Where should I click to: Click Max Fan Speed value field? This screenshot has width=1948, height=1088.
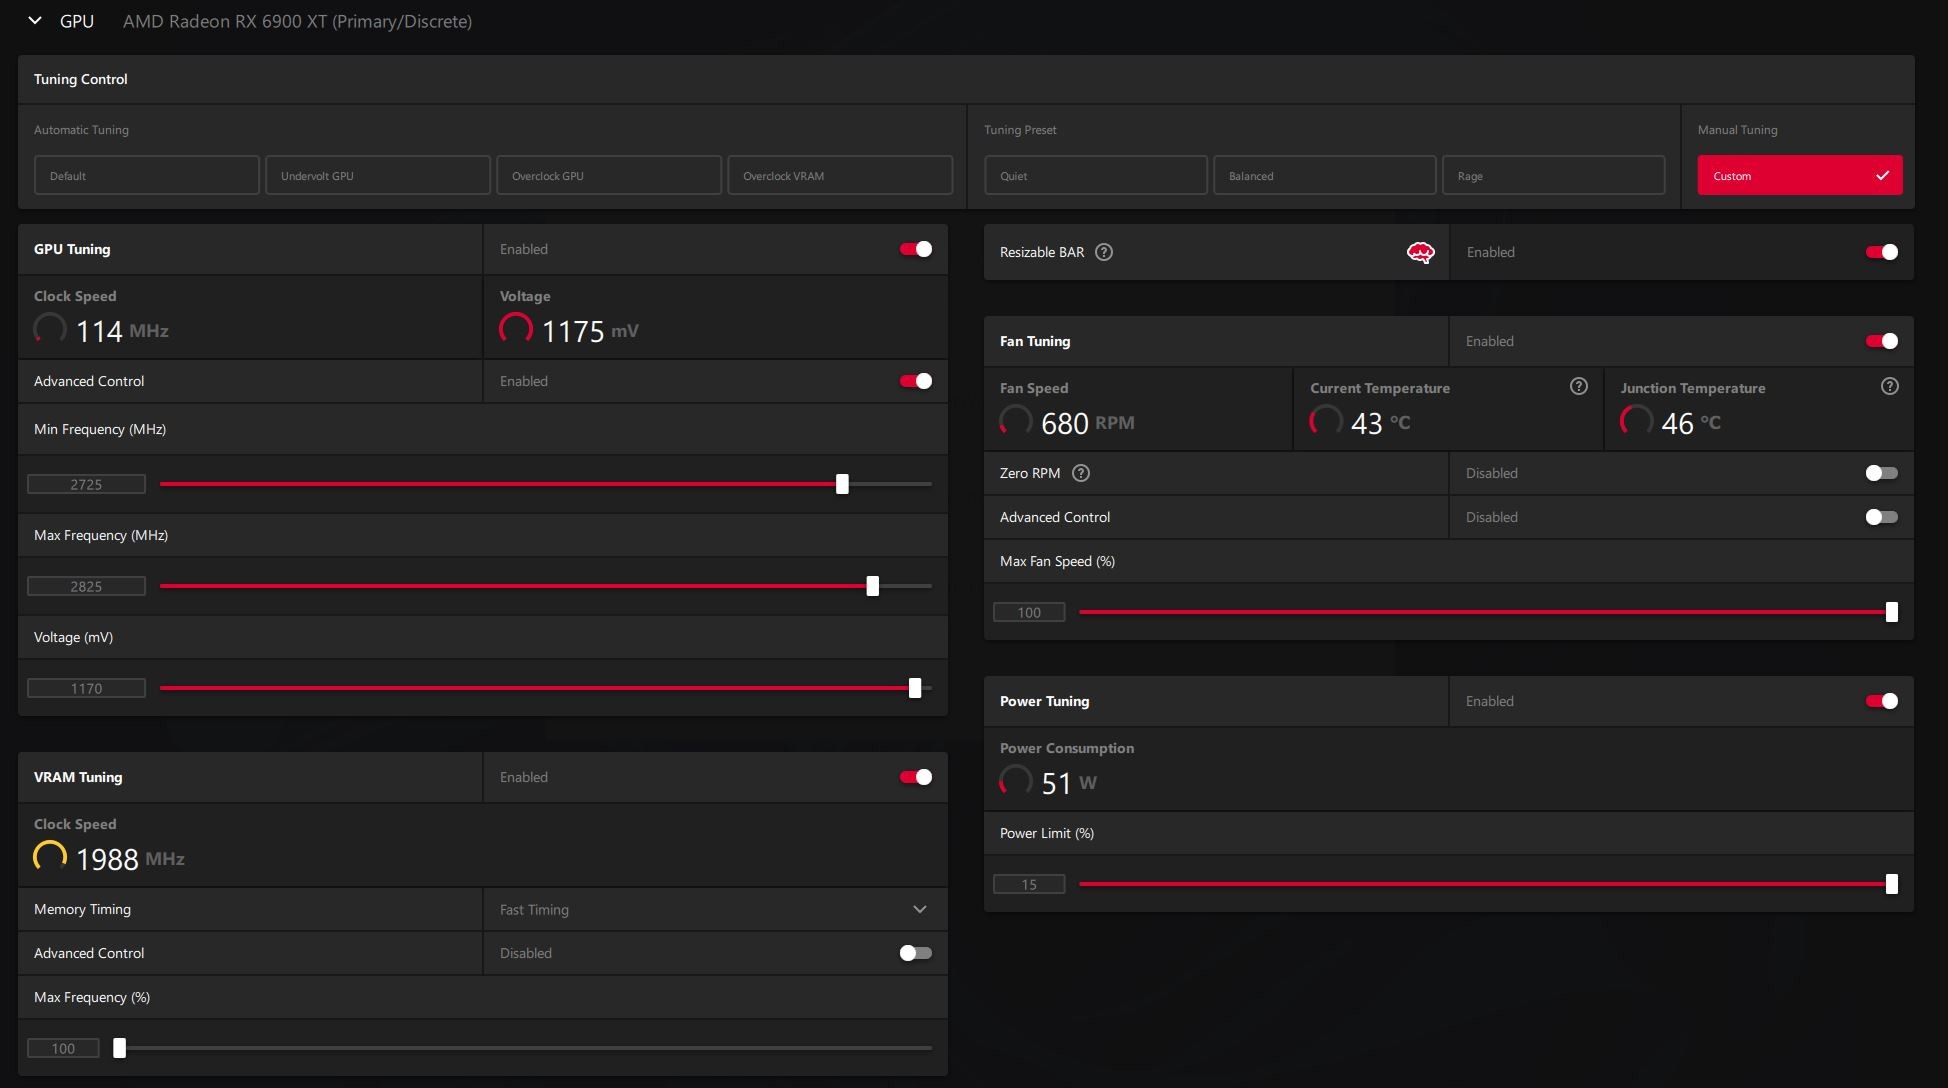1029,612
